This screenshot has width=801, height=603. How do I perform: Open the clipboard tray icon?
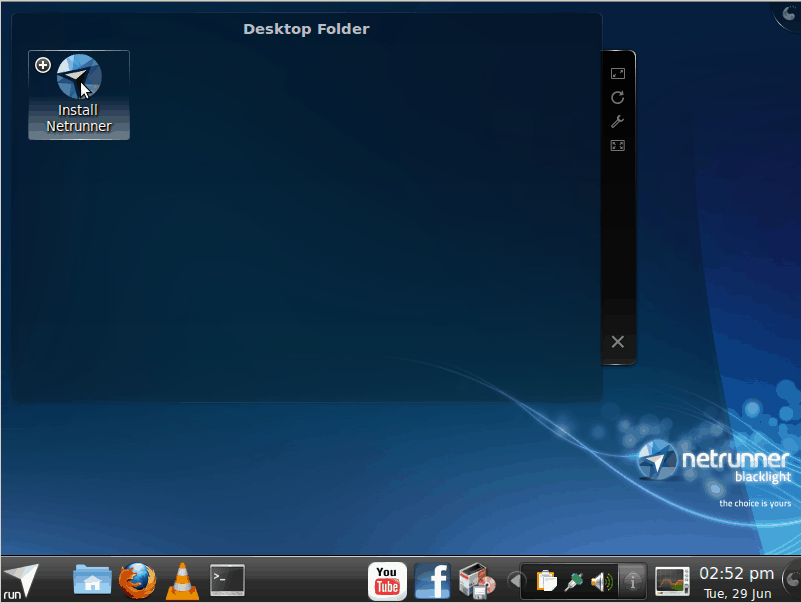[546, 581]
